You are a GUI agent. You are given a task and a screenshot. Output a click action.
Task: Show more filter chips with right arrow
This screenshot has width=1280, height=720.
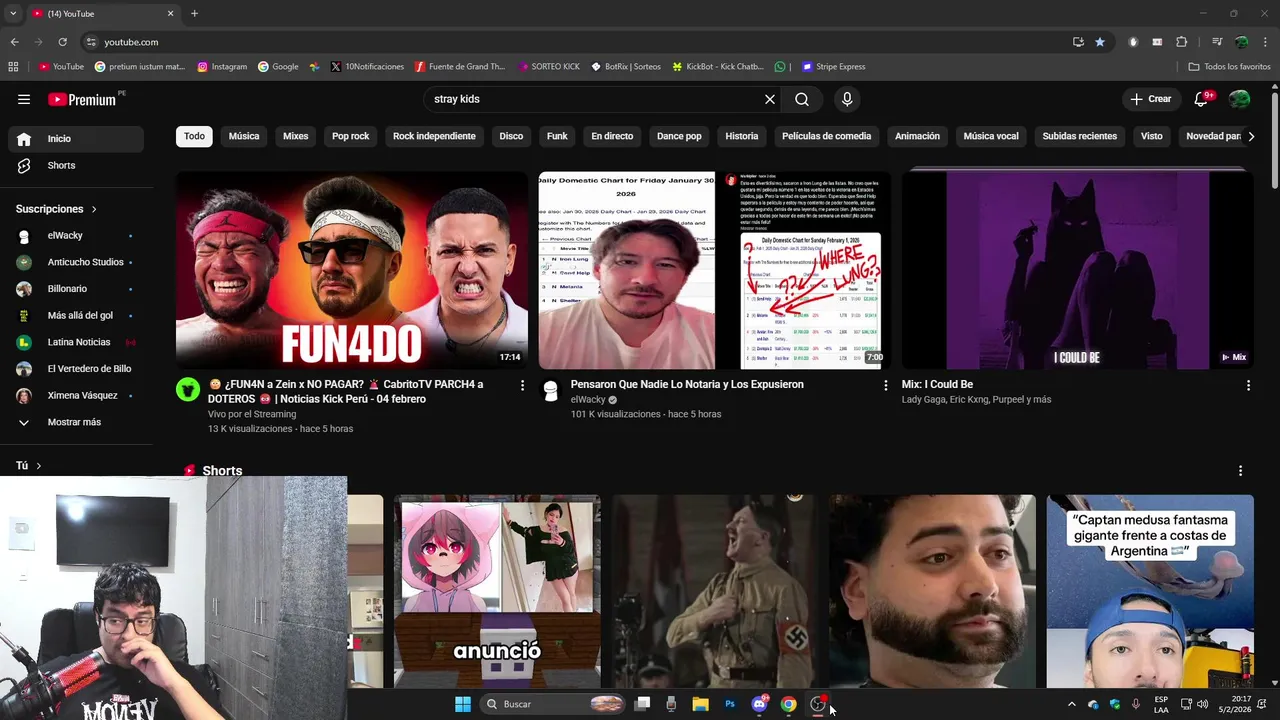pos(1250,136)
